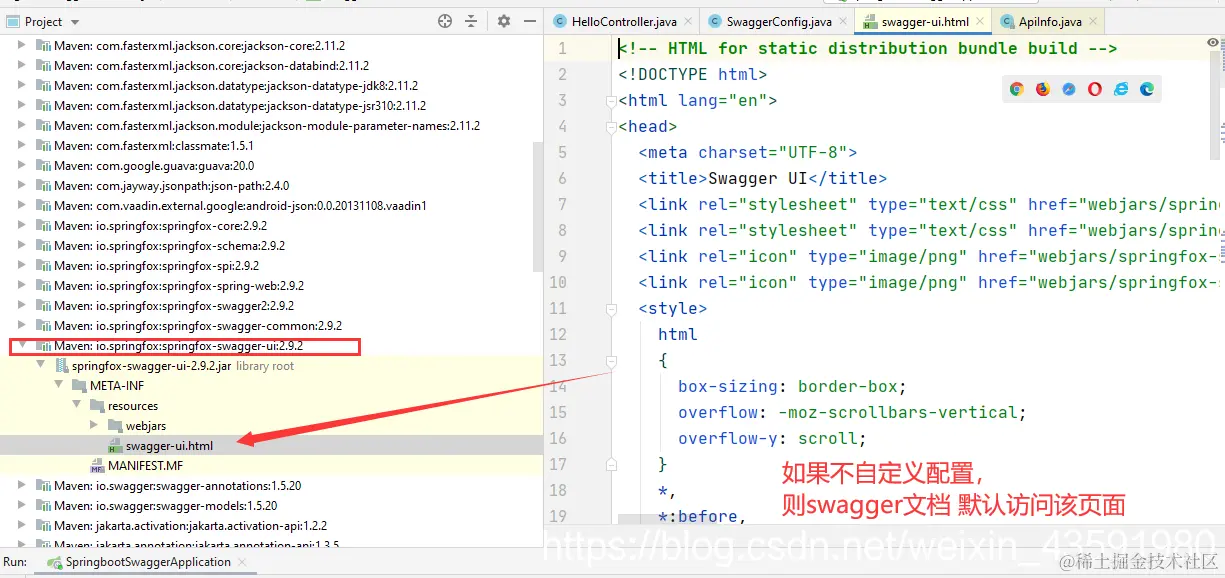Screen dimensions: 1225x578
Task: Fold the CSS block on line 13
Action: click(x=611, y=361)
